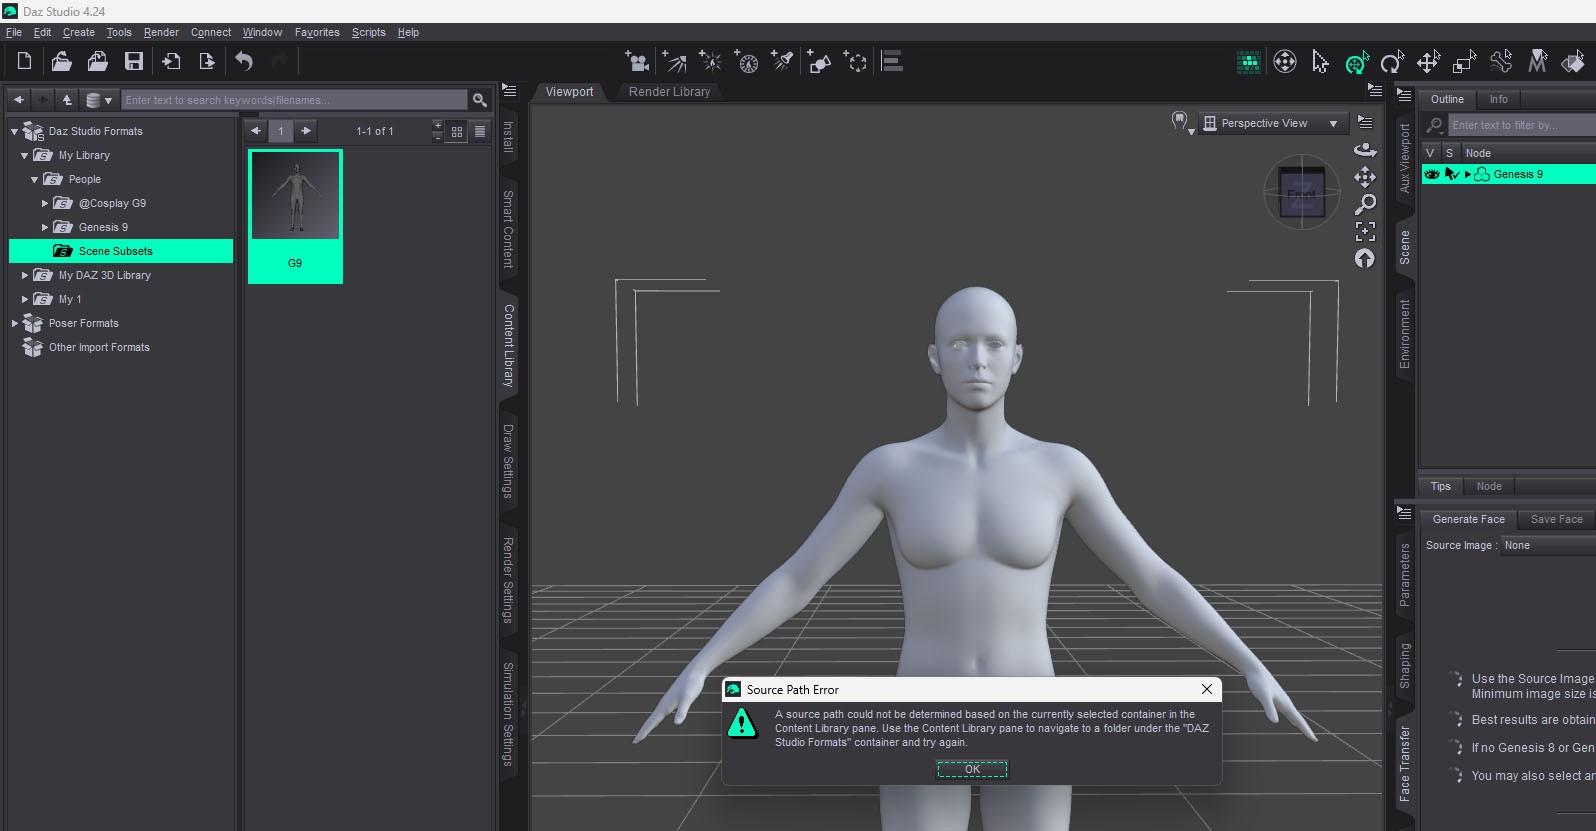Select the Scale tool

pos(1464,62)
